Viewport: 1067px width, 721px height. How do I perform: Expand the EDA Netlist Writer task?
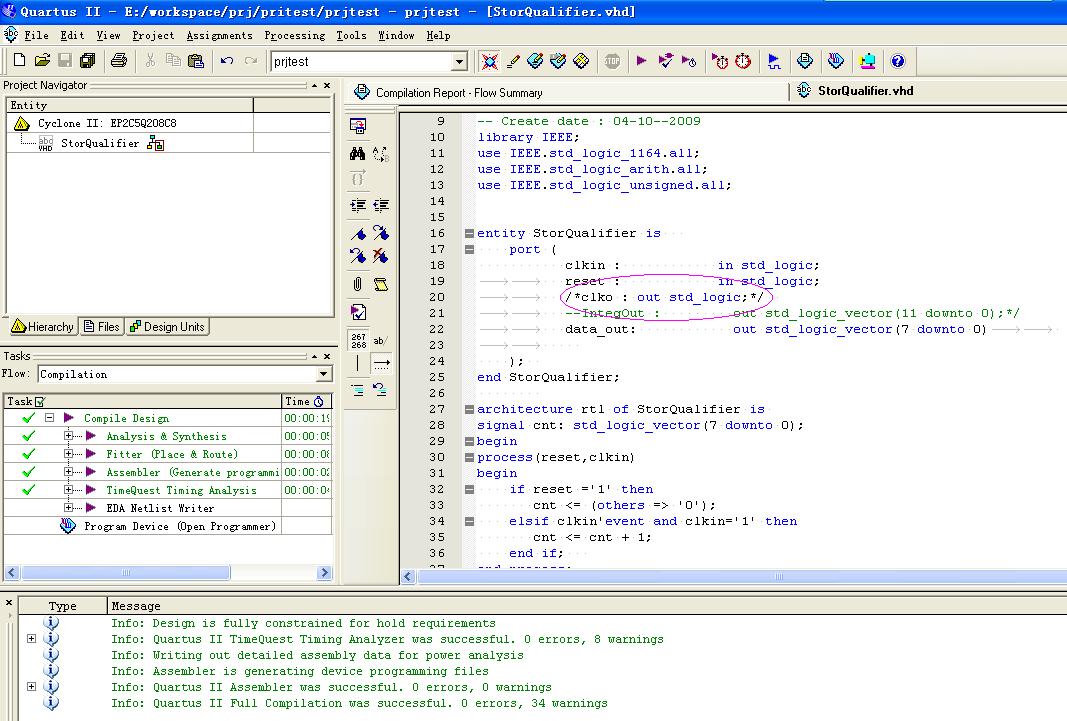(68, 507)
